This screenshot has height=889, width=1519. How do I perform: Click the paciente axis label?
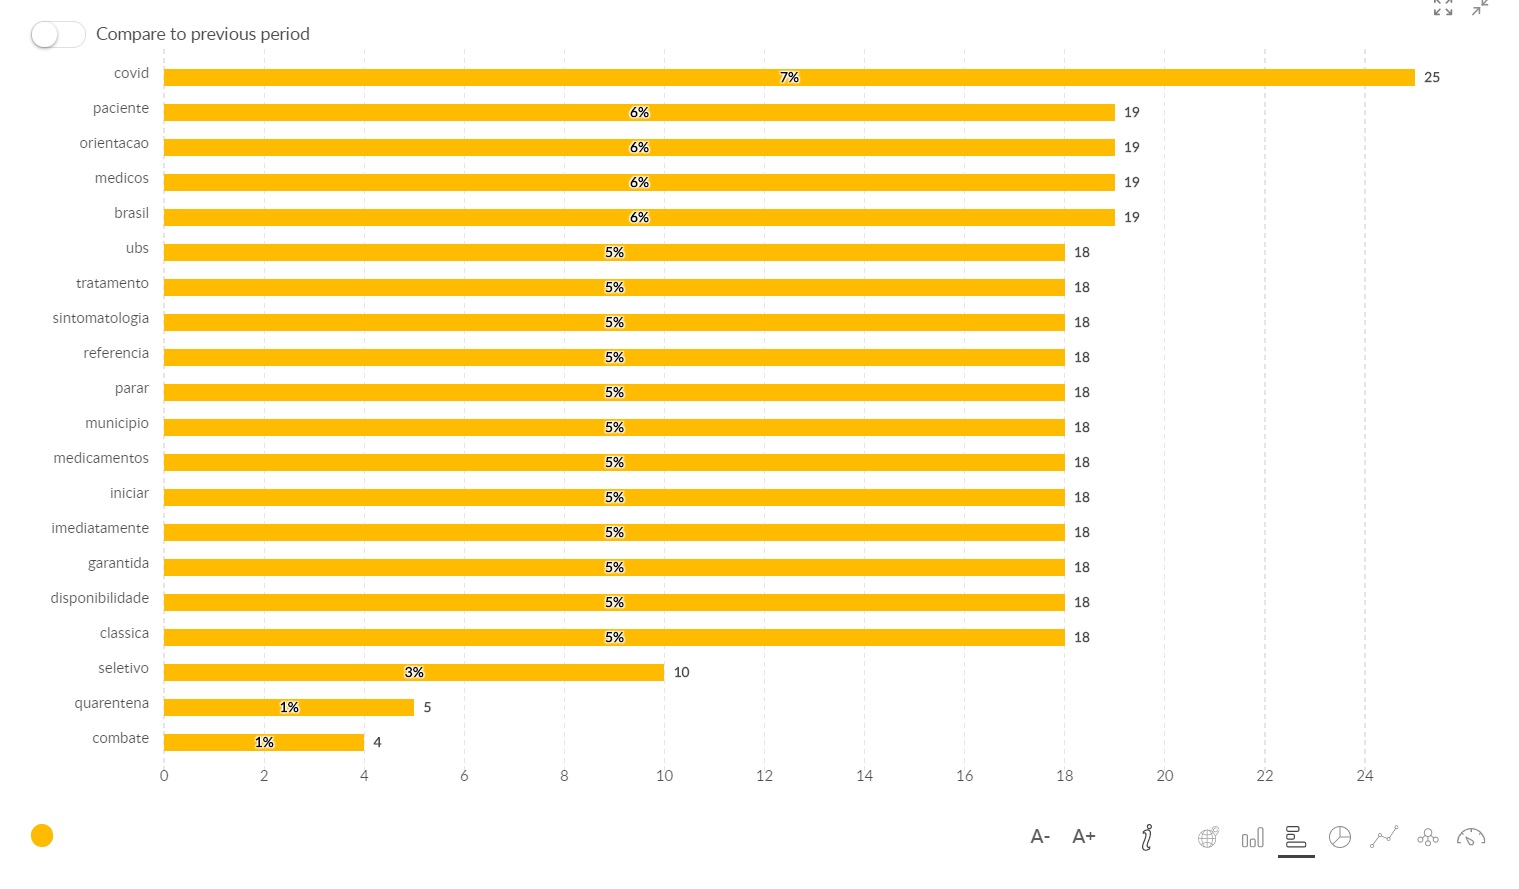[121, 108]
